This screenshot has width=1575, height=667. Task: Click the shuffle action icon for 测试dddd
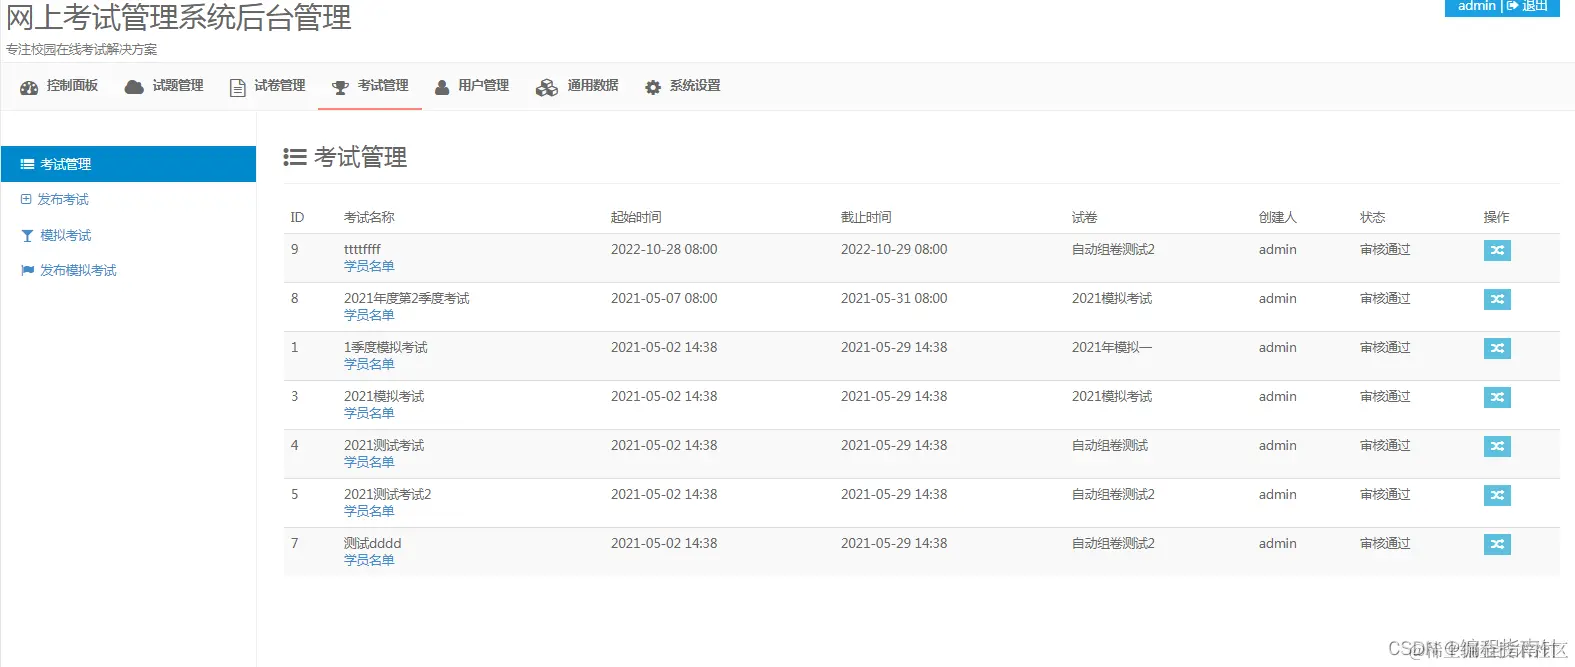tap(1497, 544)
